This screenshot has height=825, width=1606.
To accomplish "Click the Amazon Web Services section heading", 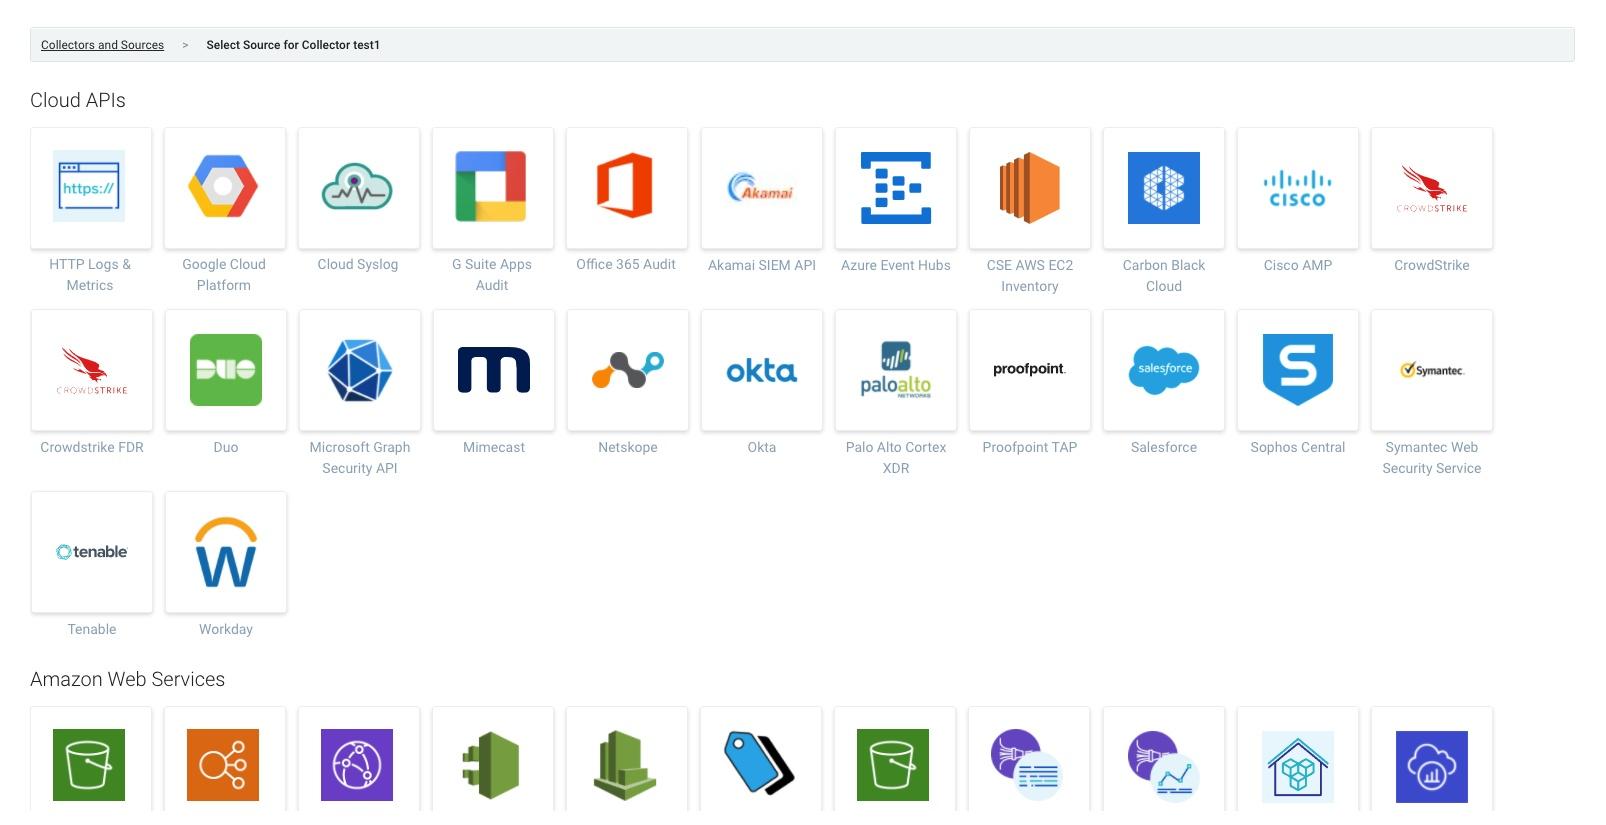I will [x=128, y=679].
